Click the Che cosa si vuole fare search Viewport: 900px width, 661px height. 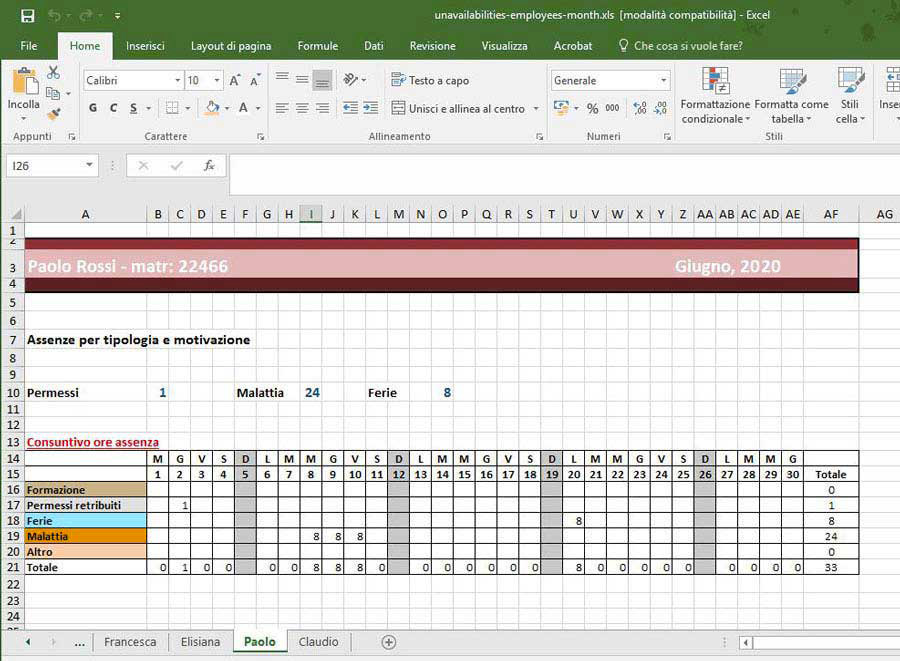(681, 46)
